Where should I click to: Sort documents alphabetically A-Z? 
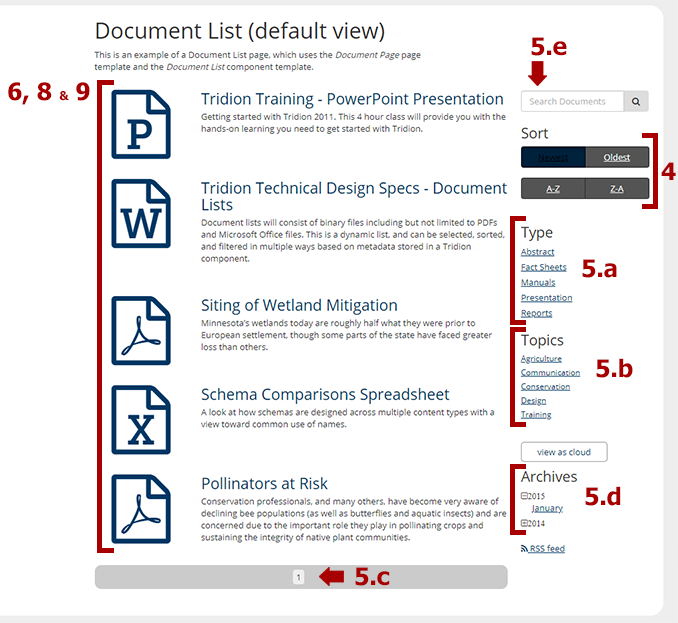point(553,188)
